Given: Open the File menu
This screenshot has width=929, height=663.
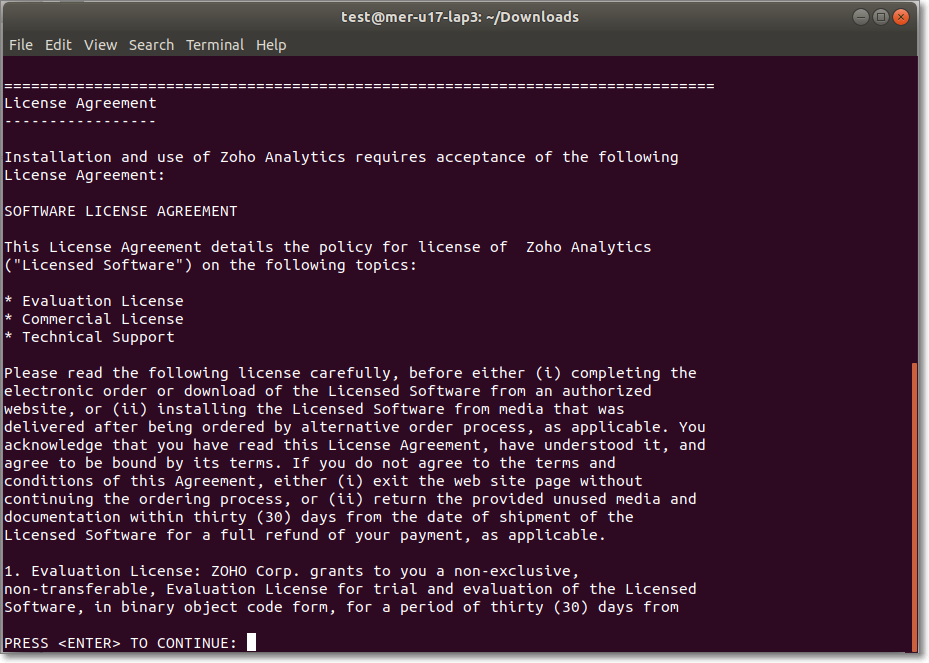Looking at the screenshot, I should pyautogui.click(x=21, y=45).
